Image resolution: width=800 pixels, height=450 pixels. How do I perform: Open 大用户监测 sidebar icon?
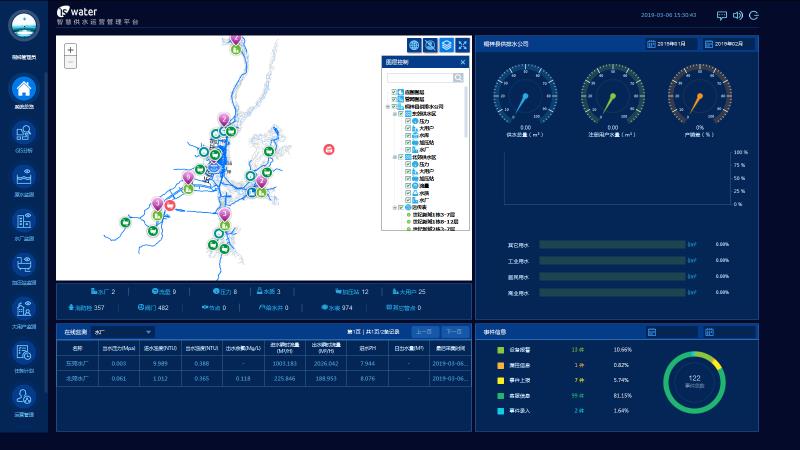click(23, 309)
